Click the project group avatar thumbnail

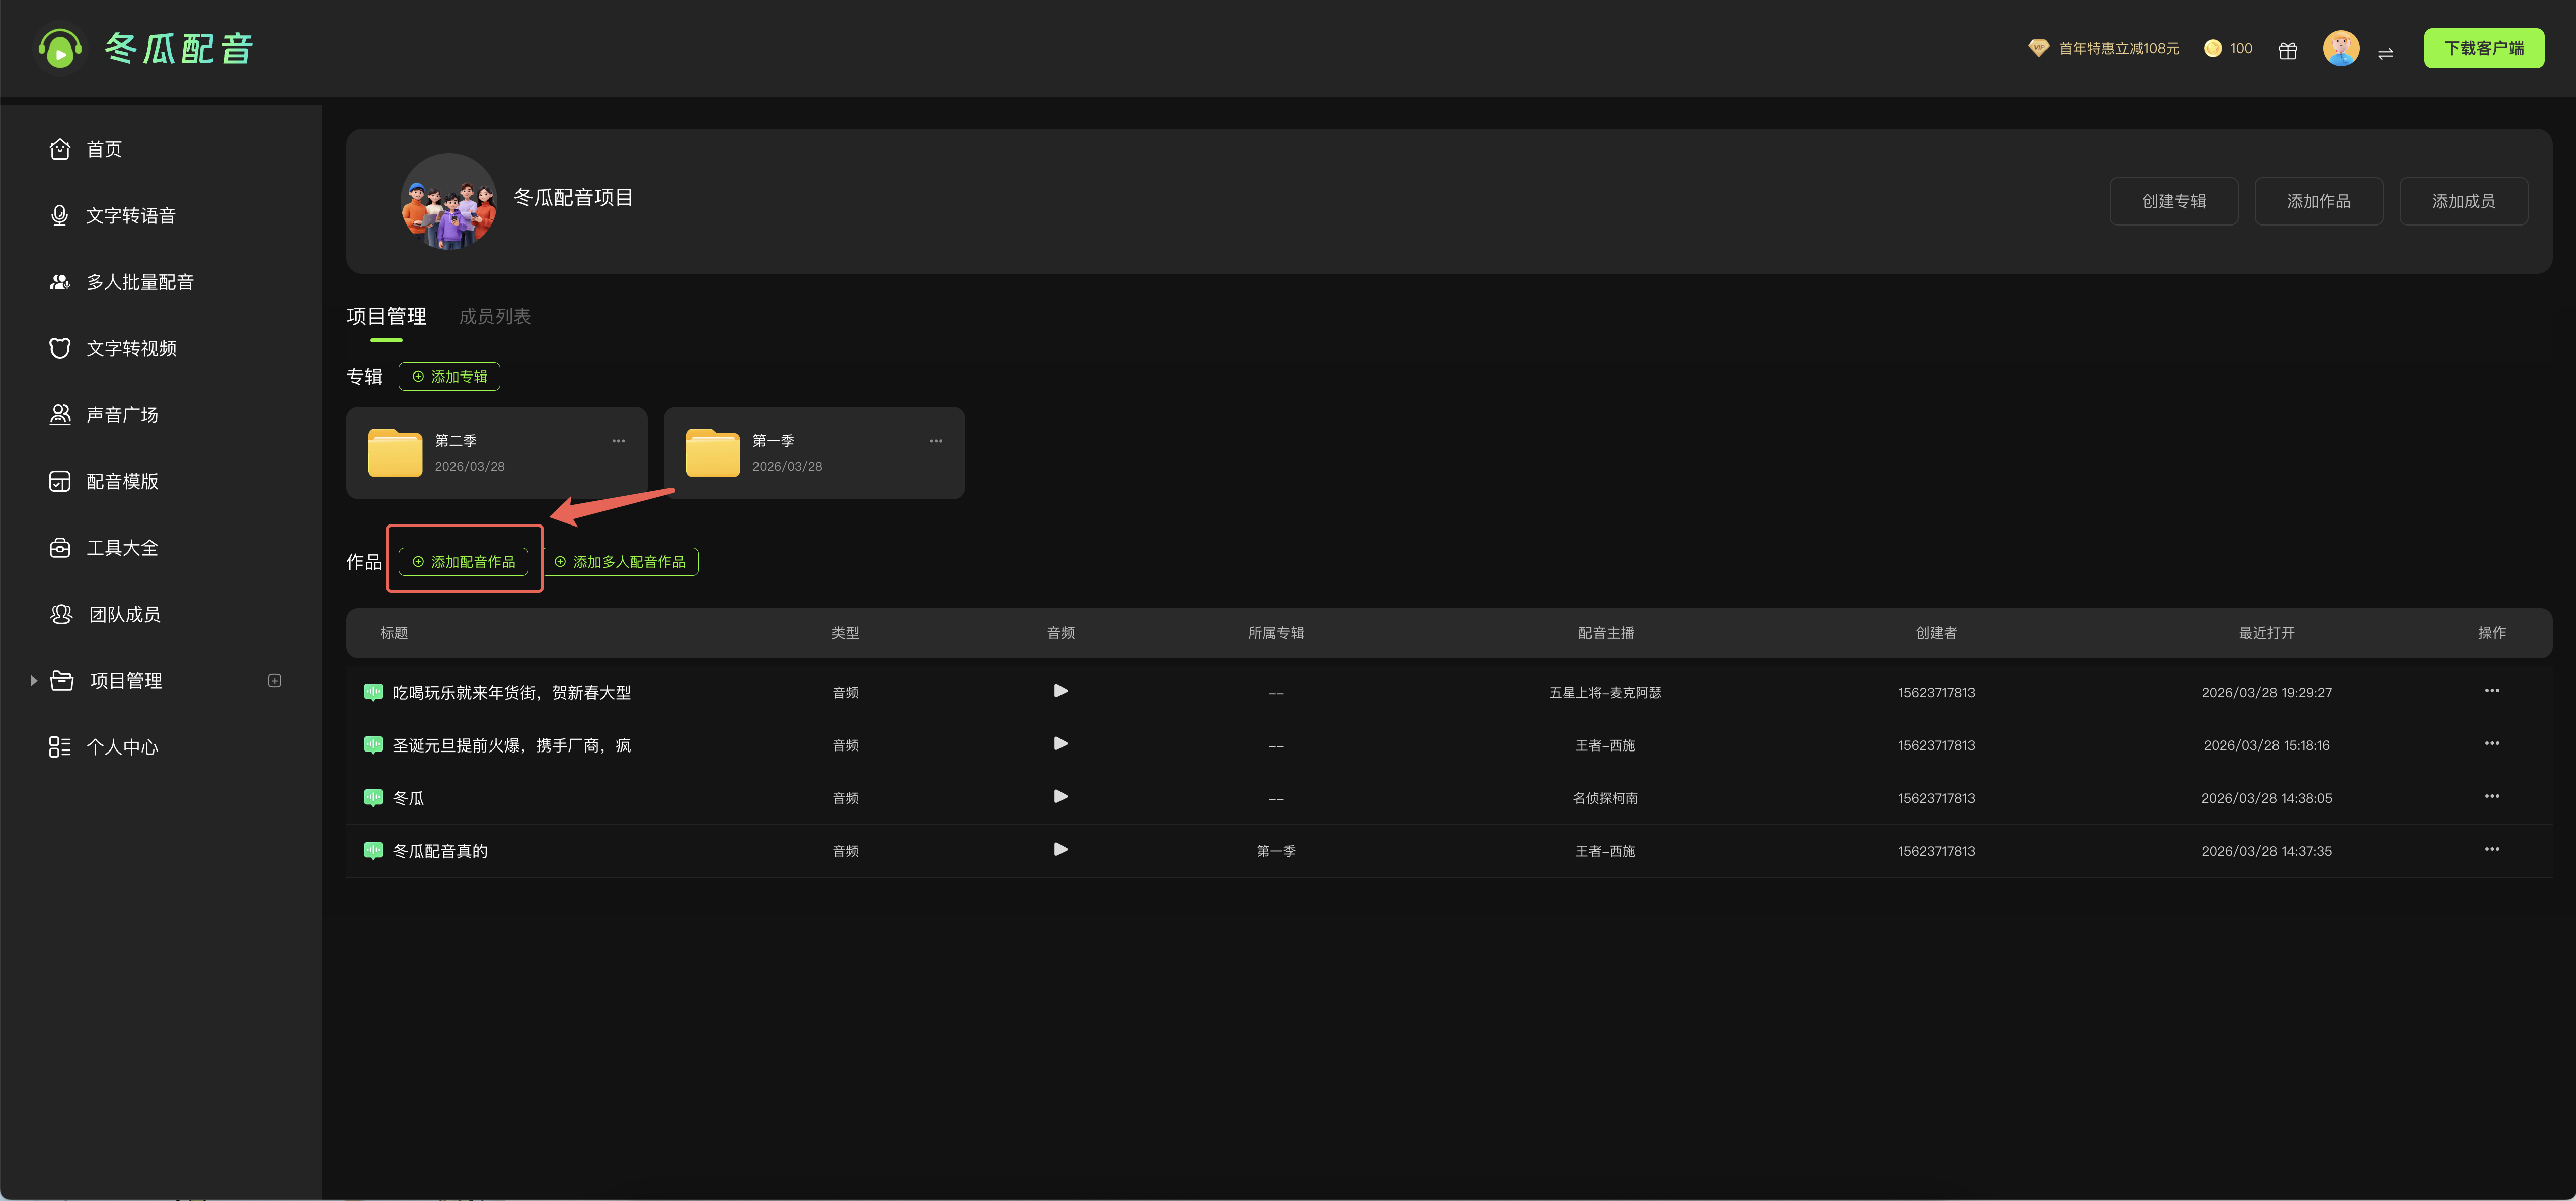pos(448,201)
